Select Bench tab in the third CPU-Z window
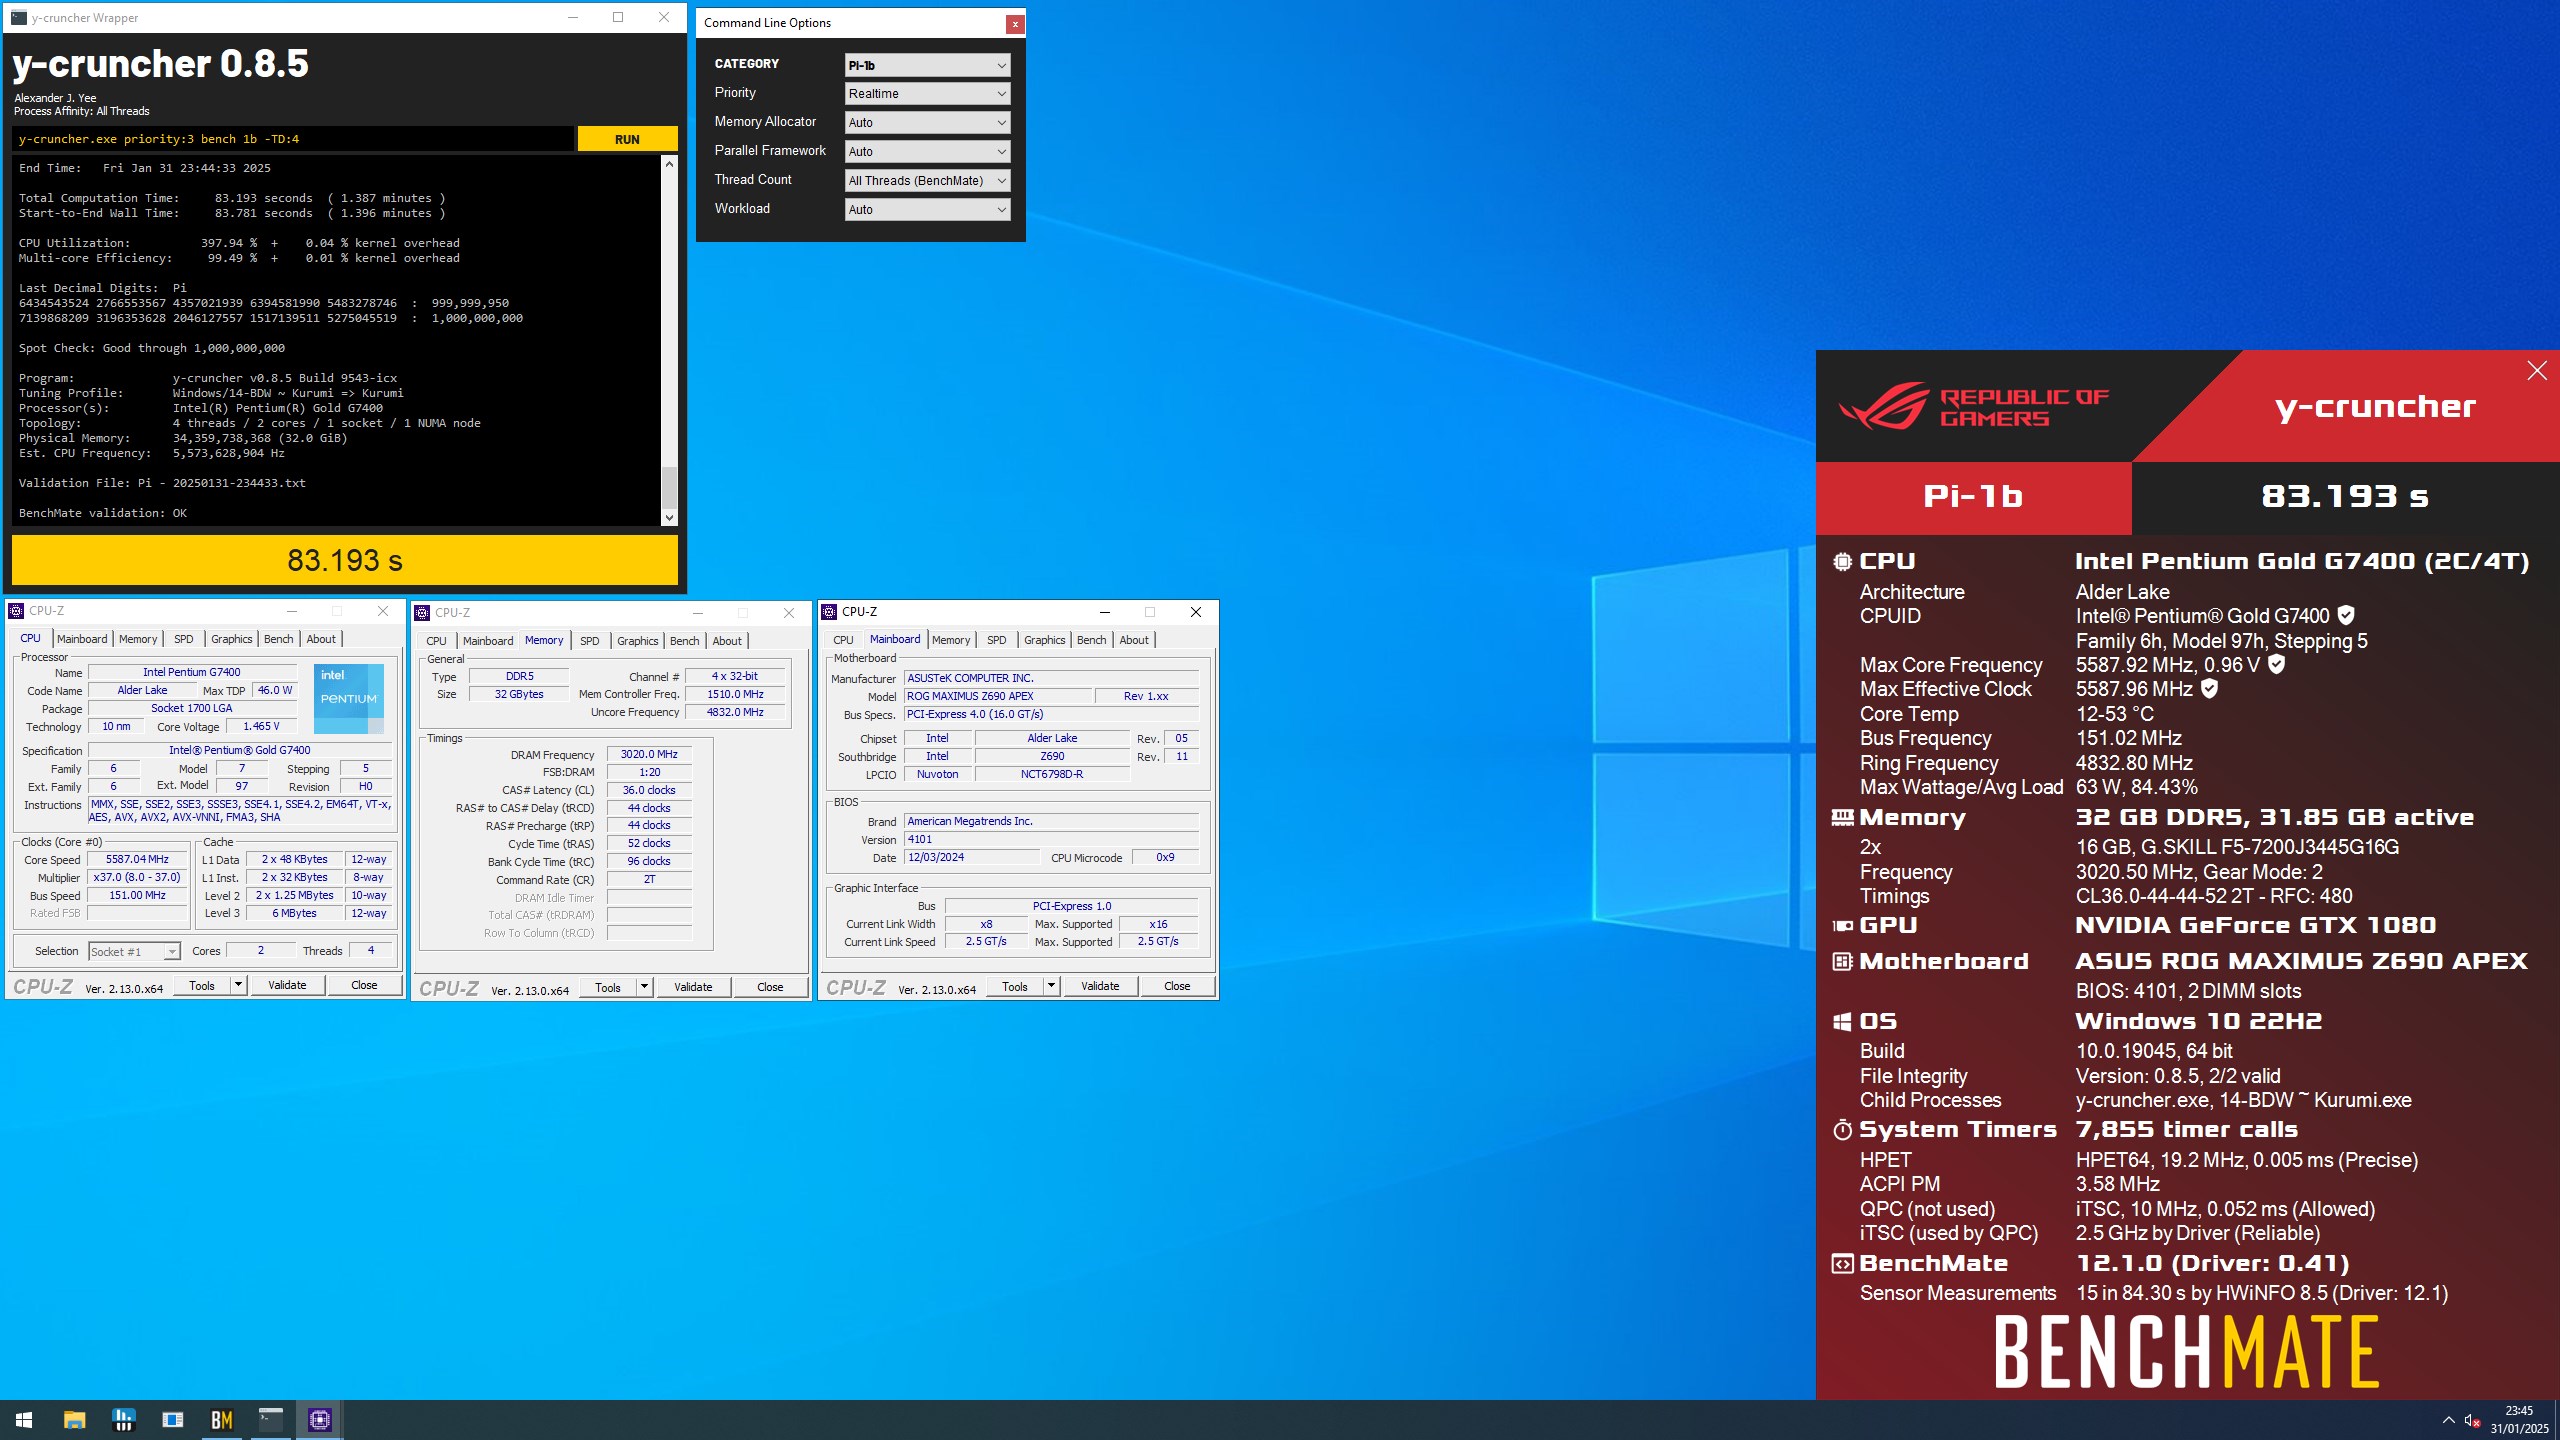This screenshot has width=2560, height=1440. point(1092,640)
